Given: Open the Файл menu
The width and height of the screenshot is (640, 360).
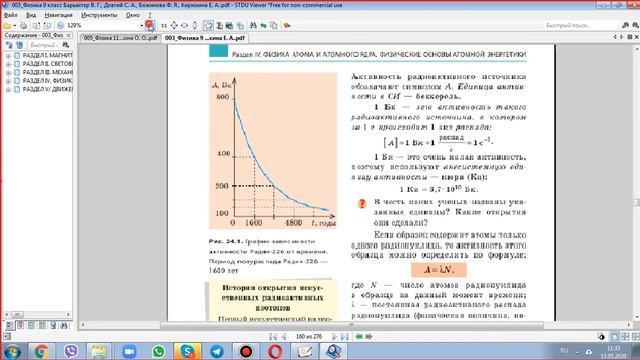Looking at the screenshot, I should pyautogui.click(x=11, y=15).
